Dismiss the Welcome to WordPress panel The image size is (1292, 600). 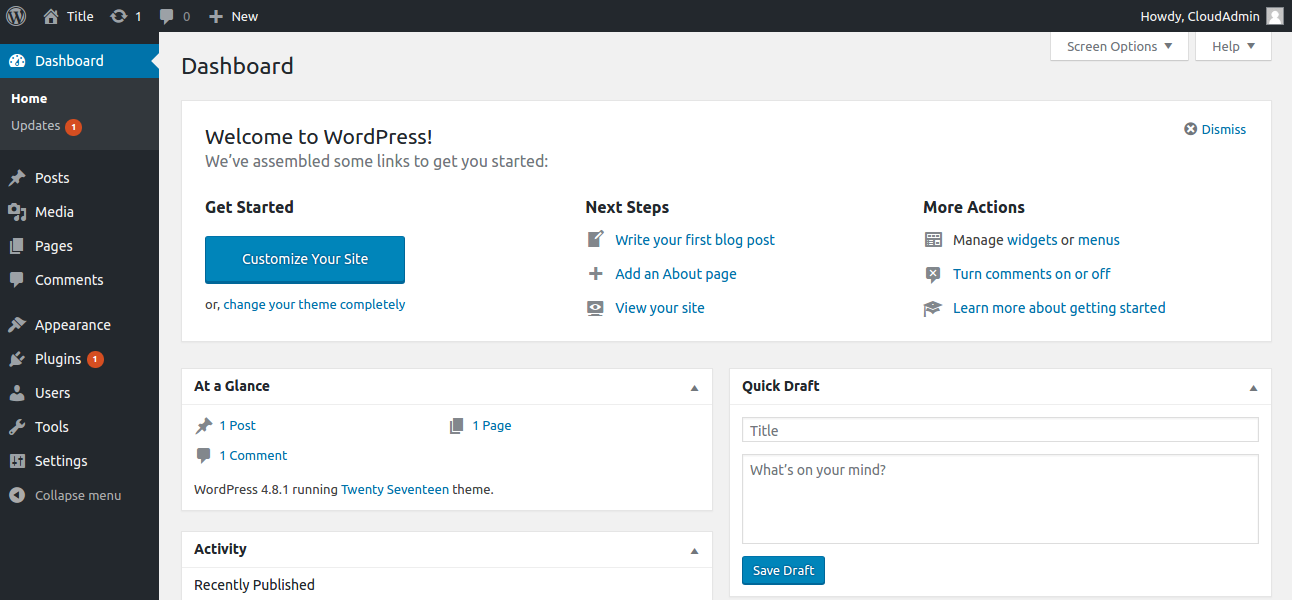click(x=1215, y=129)
